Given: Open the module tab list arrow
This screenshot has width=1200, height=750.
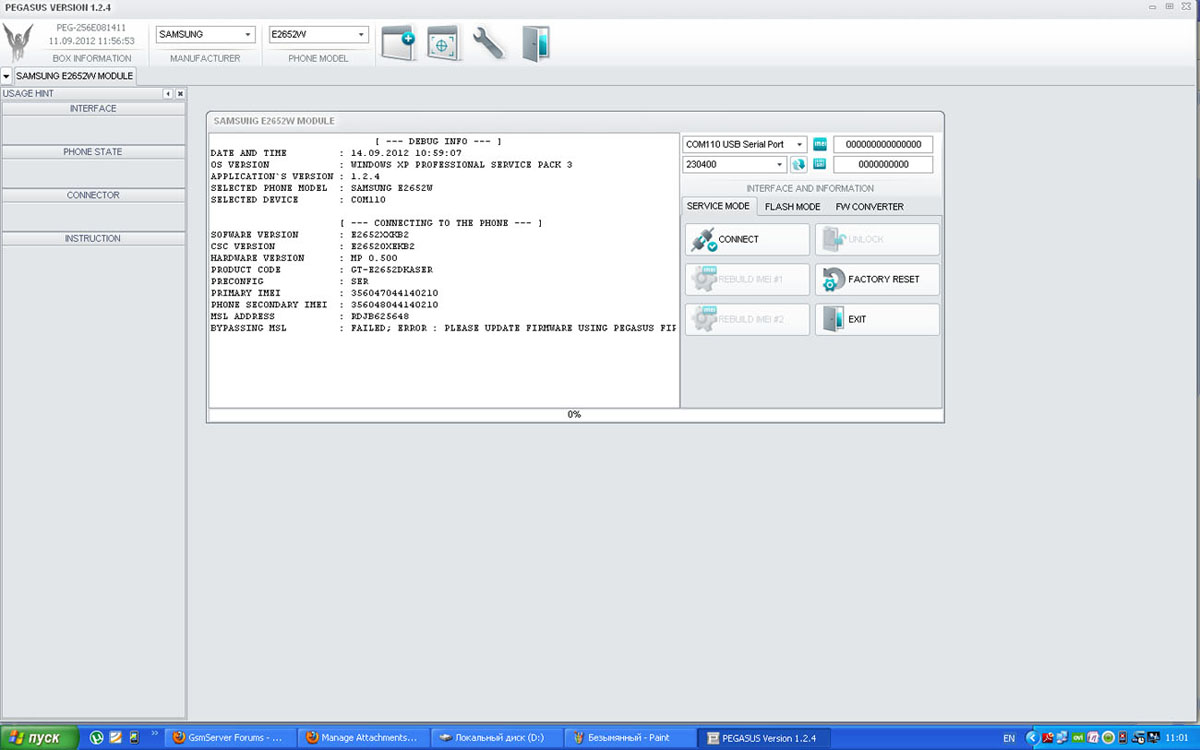Looking at the screenshot, I should (6, 76).
